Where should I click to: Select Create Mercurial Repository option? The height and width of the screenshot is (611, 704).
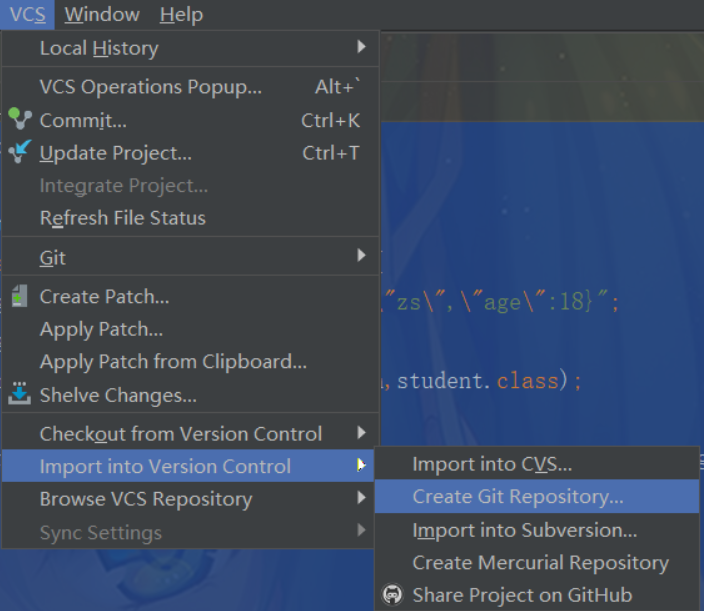point(537,563)
